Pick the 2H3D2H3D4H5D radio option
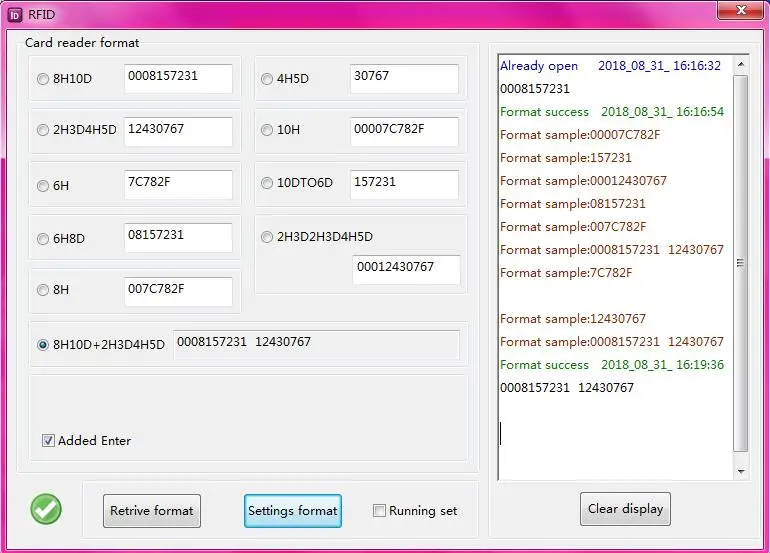The image size is (770, 553). pos(267,237)
